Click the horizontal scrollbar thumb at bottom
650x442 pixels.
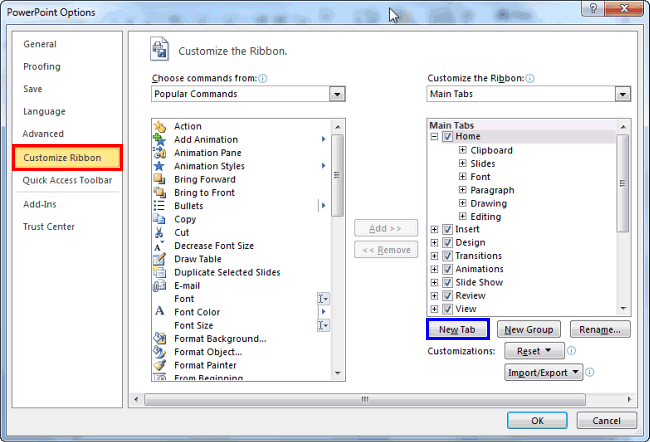click(x=365, y=400)
